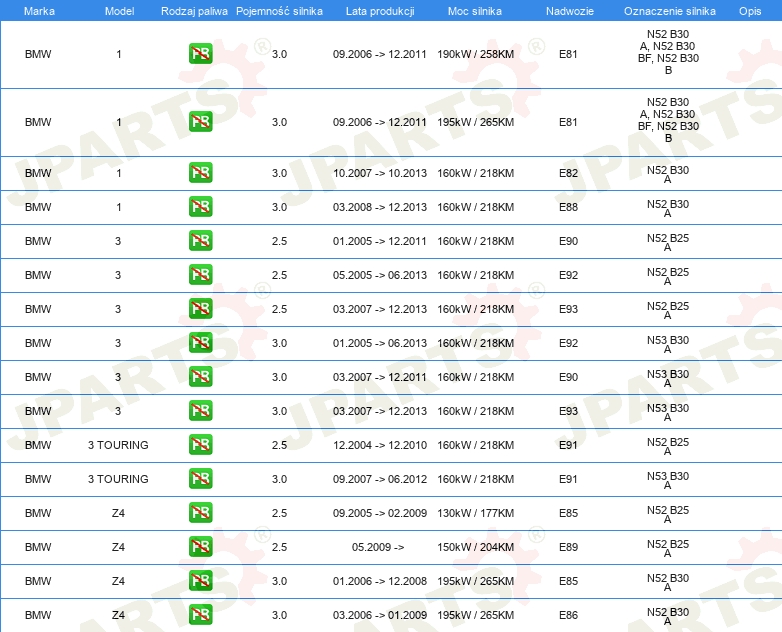This screenshot has height=632, width=782.
Task: Click the N52 B25 A code in E89 row
Action: click(668, 548)
